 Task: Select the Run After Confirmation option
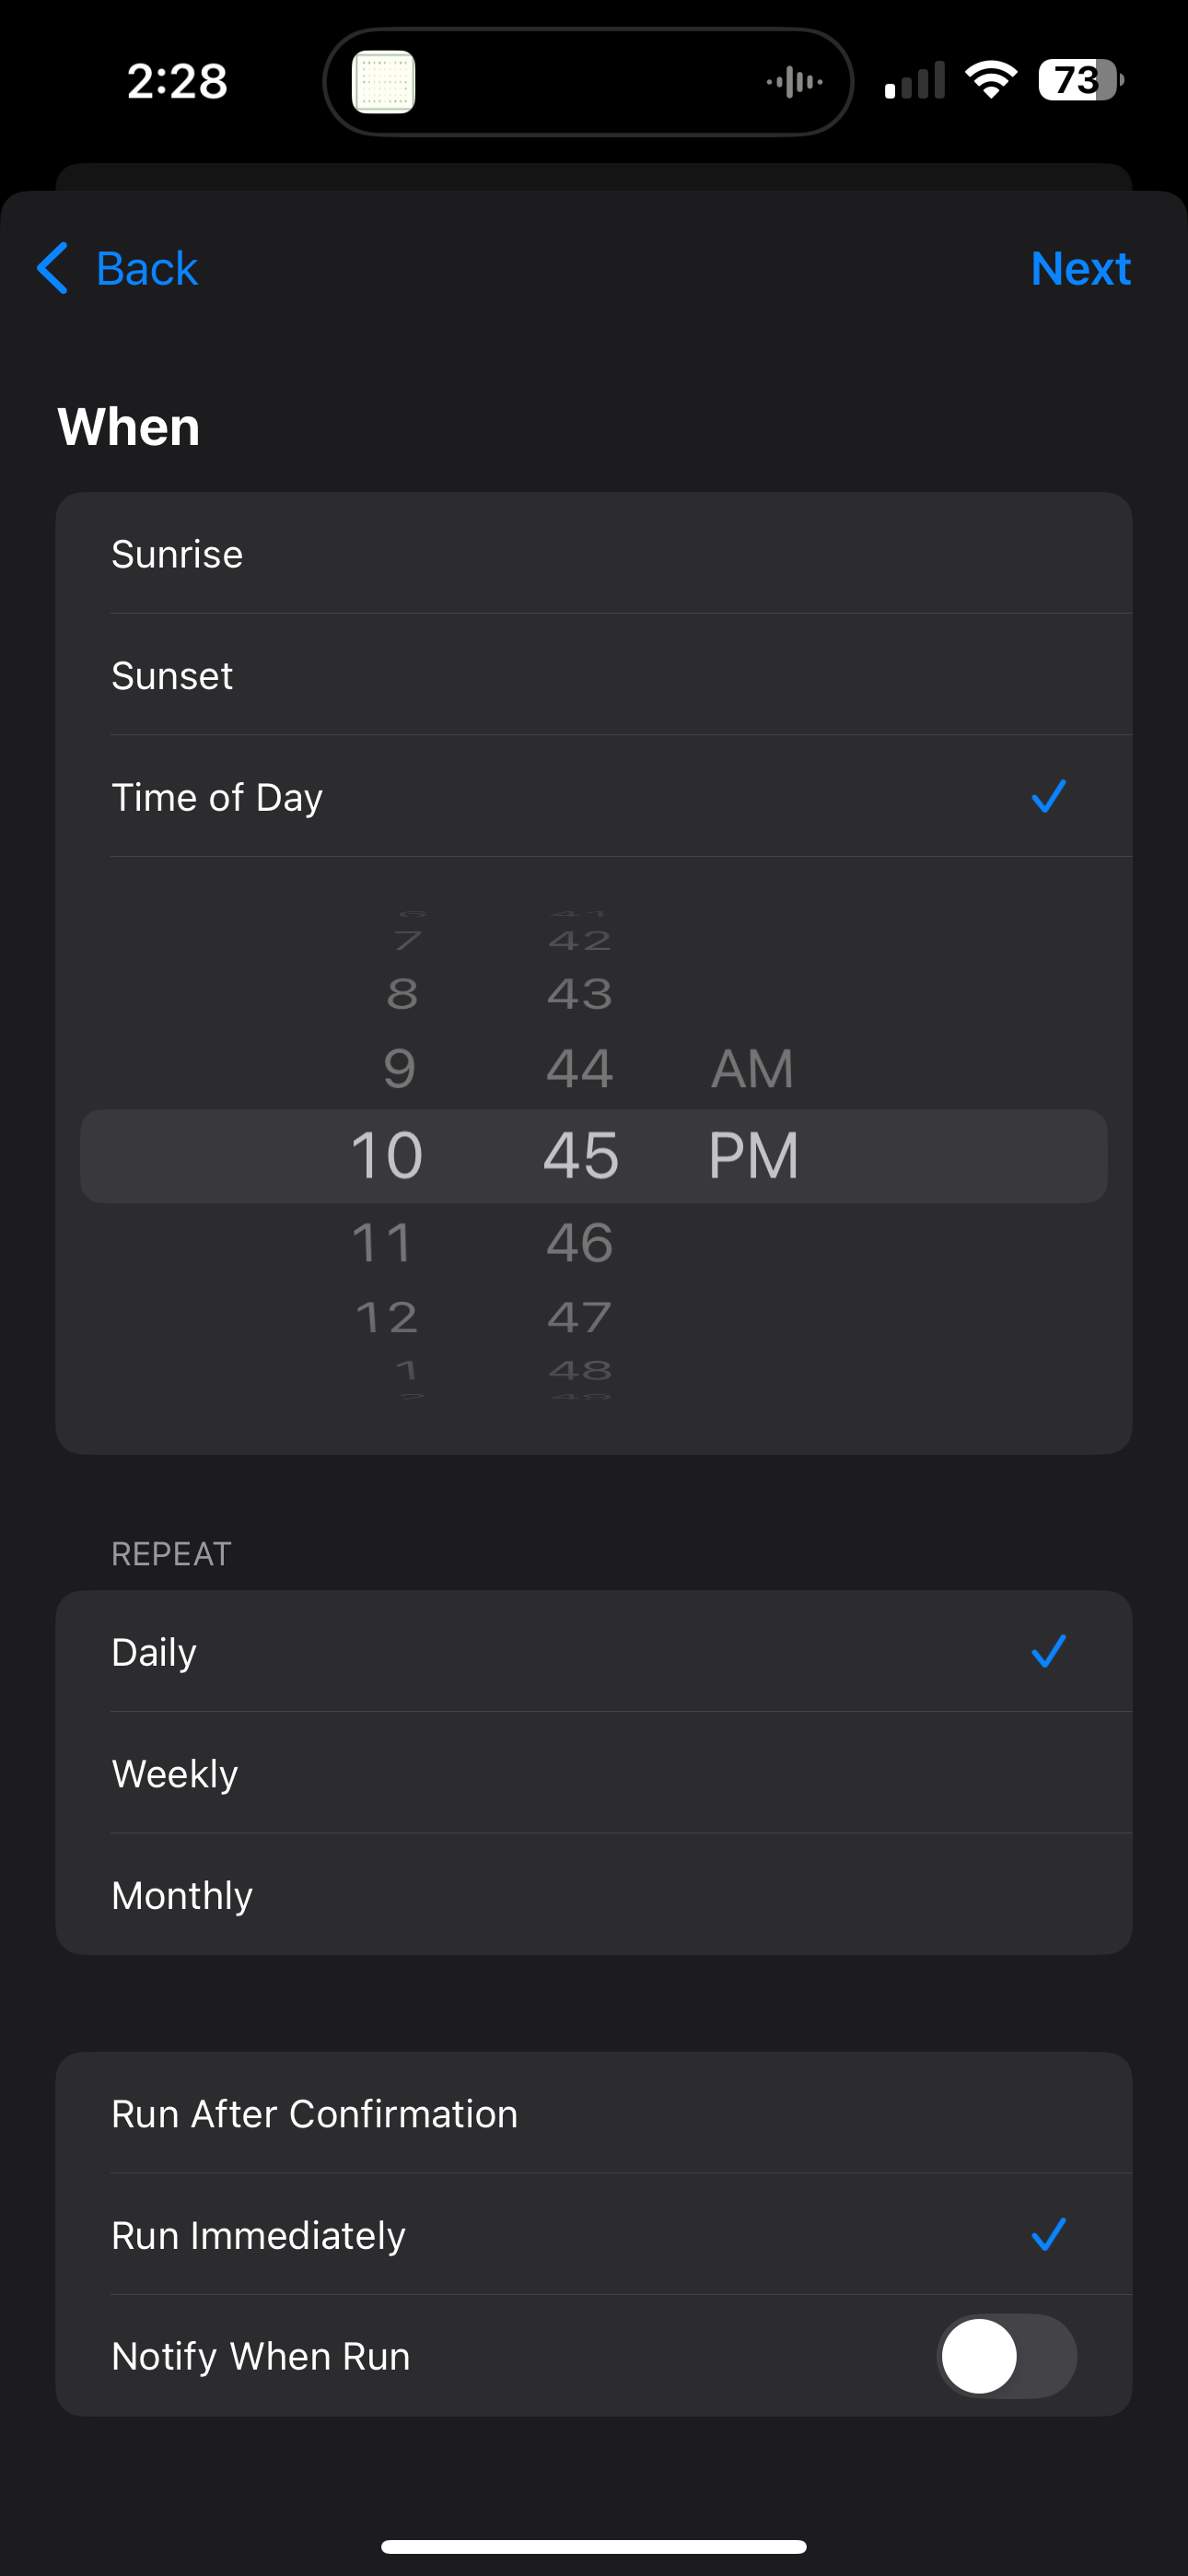coord(594,2113)
